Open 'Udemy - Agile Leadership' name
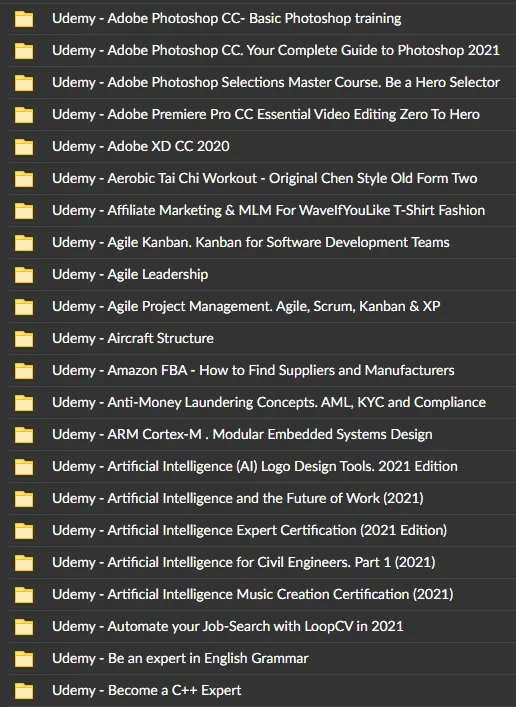Screen dimensions: 516x707 tap(130, 275)
